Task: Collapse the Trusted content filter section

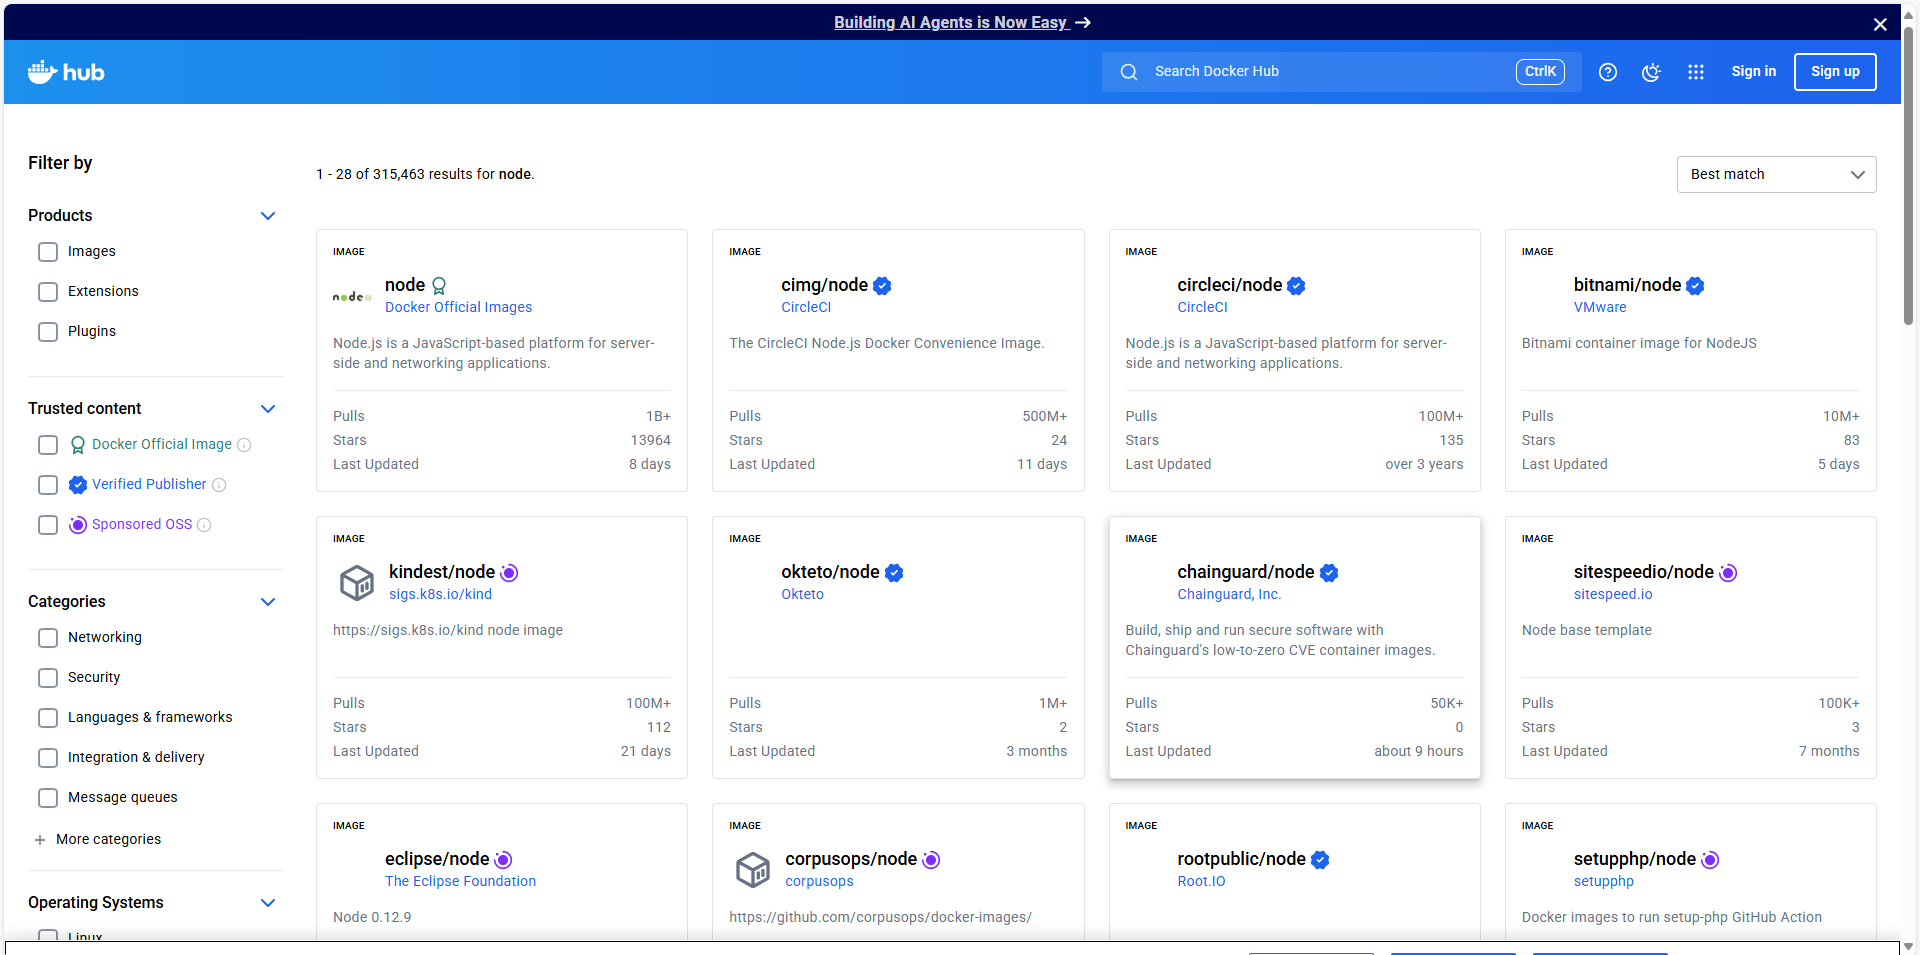Action: pyautogui.click(x=268, y=409)
